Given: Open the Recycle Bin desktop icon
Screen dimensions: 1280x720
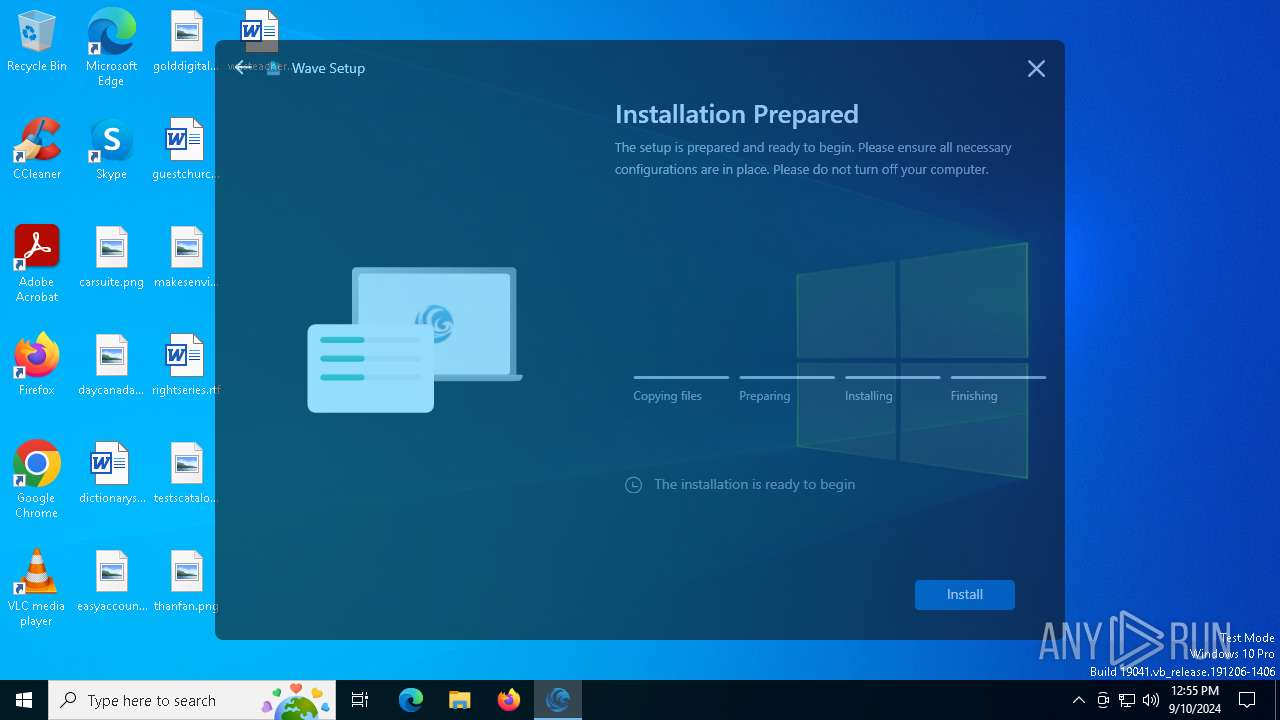Looking at the screenshot, I should (37, 41).
